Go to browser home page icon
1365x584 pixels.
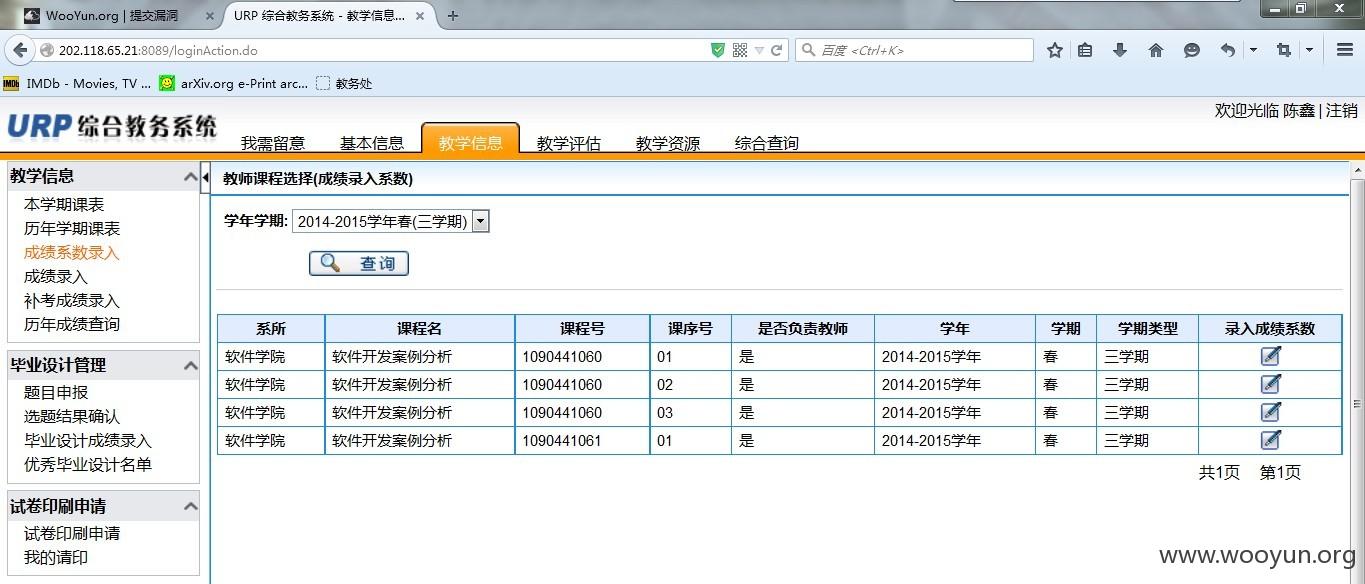(x=1156, y=50)
